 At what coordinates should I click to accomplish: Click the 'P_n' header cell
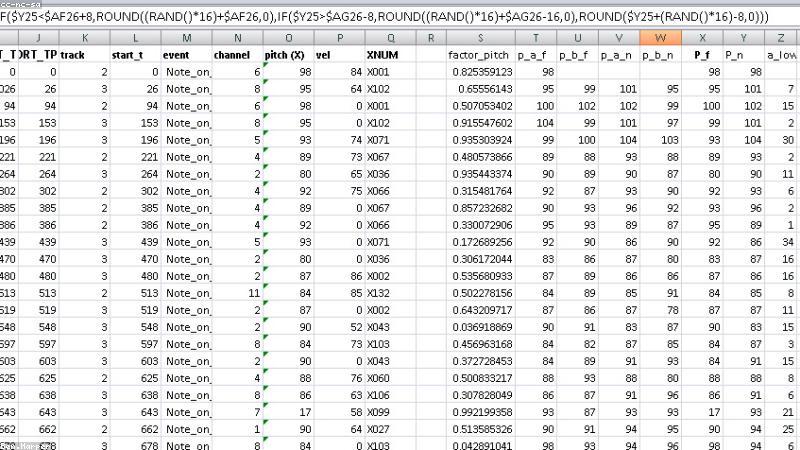pos(743,55)
